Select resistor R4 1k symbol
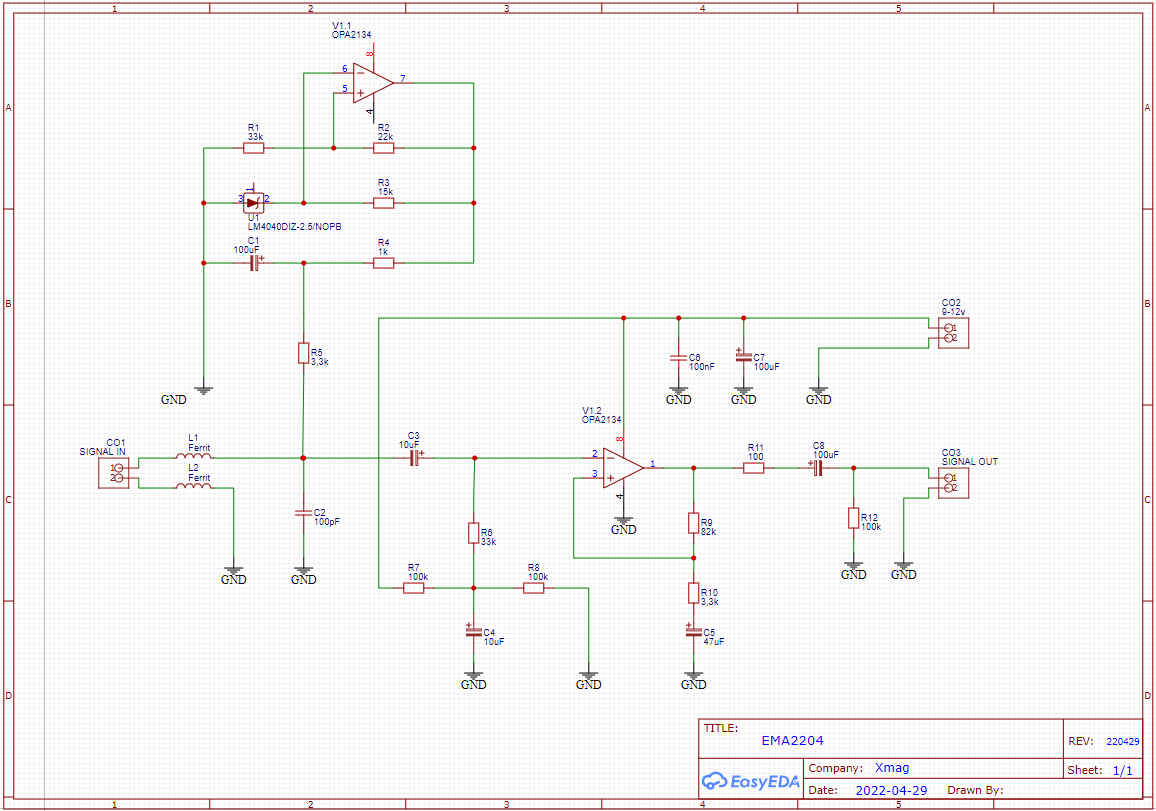Viewport: 1156px width, 811px height. (383, 262)
